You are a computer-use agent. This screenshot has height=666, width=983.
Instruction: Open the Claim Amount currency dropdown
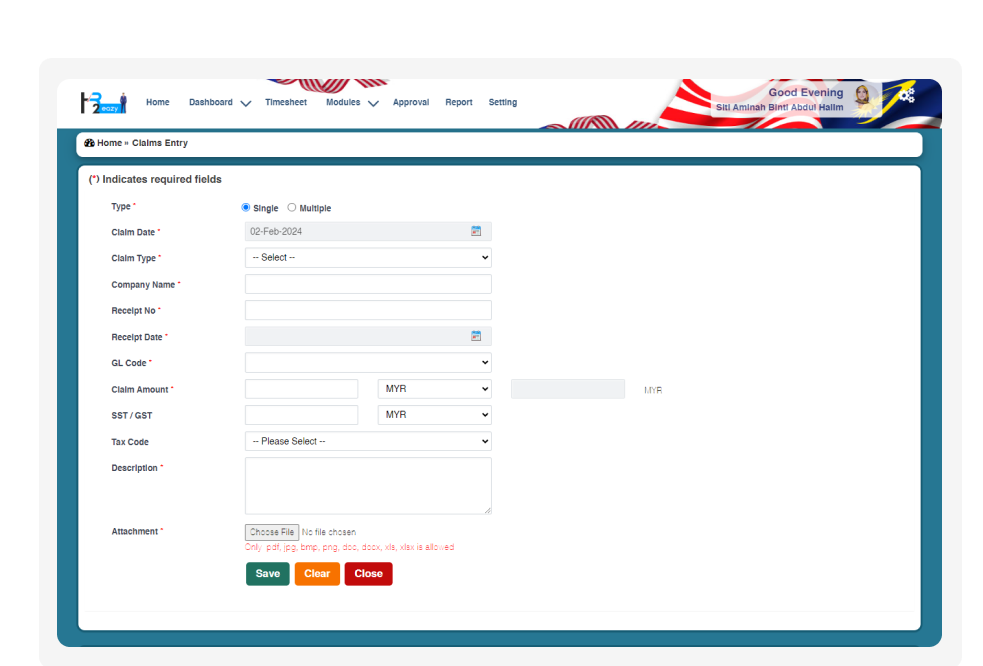434,388
